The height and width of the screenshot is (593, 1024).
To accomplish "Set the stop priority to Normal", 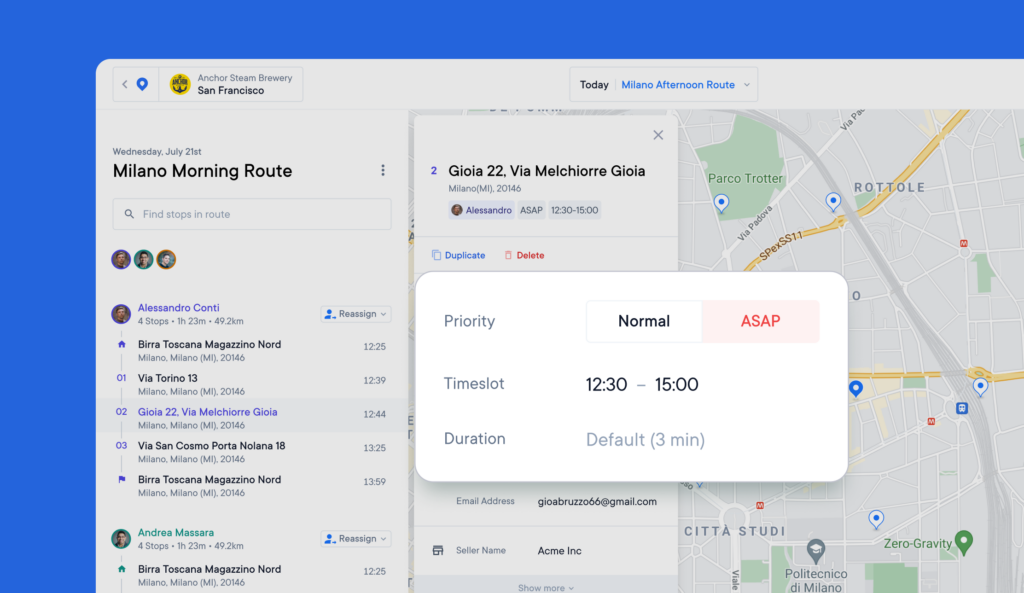I will click(643, 321).
